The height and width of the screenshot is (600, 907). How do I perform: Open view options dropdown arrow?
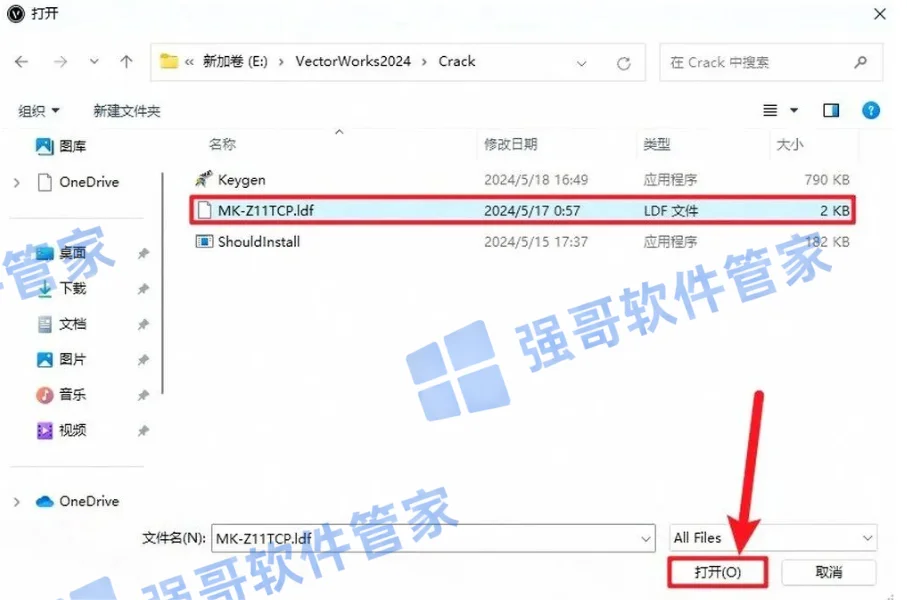[794, 111]
